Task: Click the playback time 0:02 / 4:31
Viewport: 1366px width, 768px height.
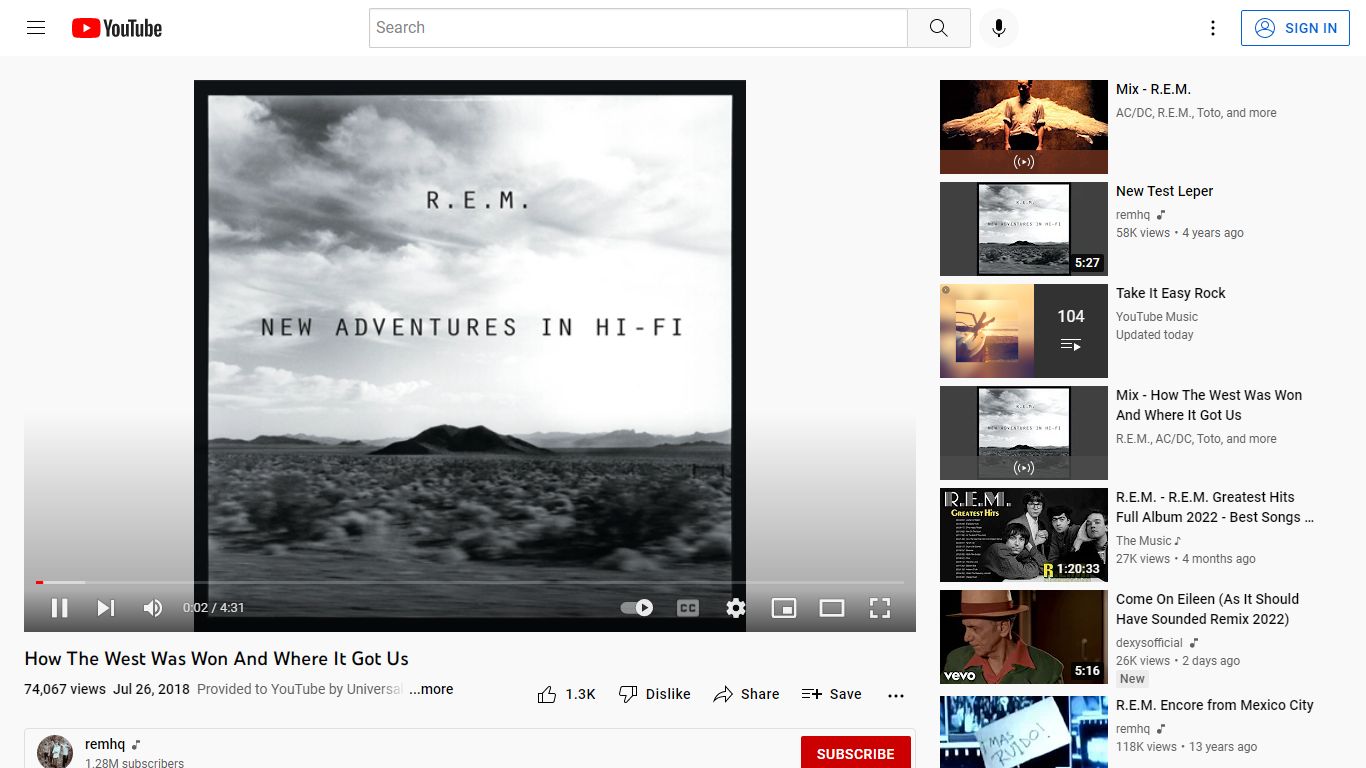Action: click(214, 608)
